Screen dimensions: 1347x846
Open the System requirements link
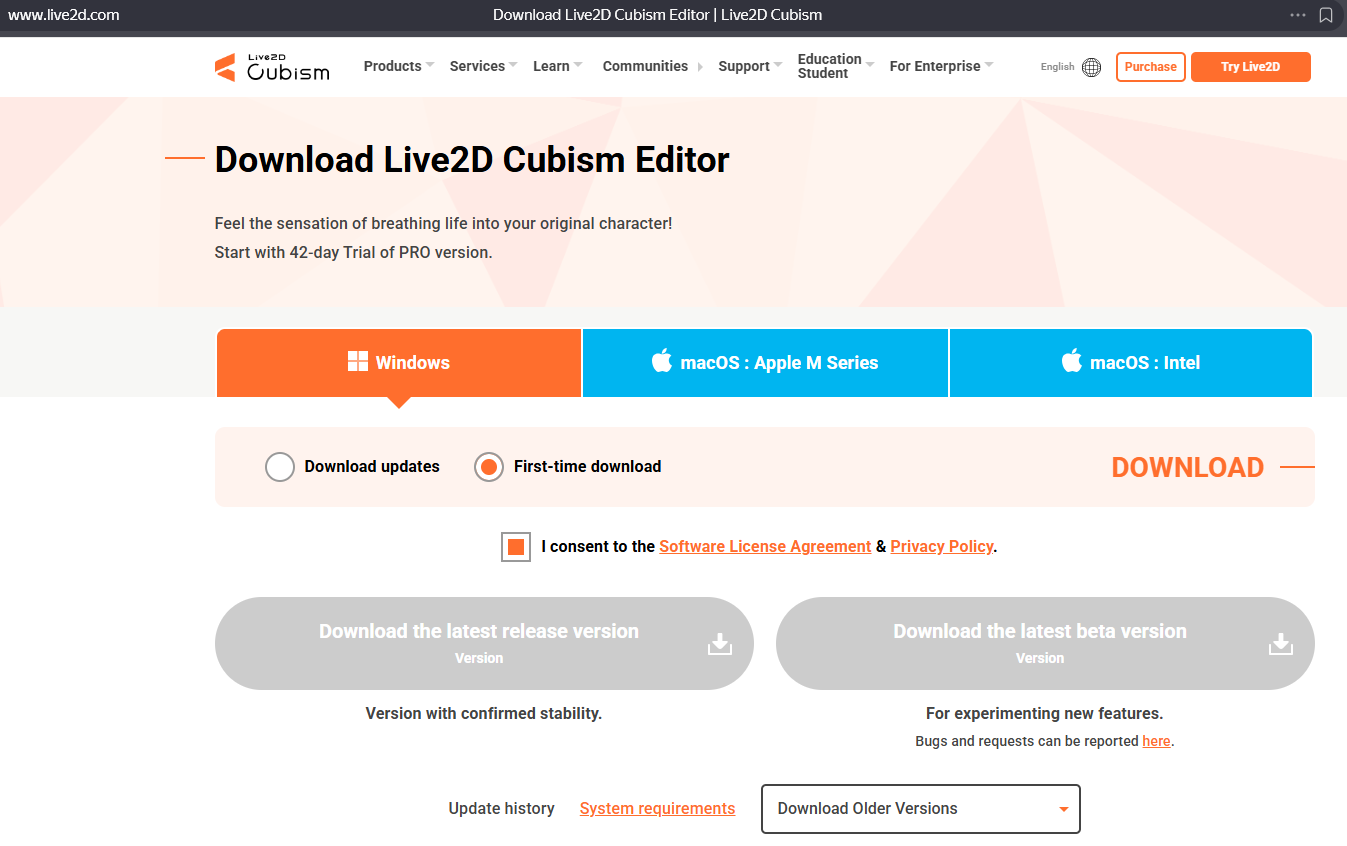point(657,809)
